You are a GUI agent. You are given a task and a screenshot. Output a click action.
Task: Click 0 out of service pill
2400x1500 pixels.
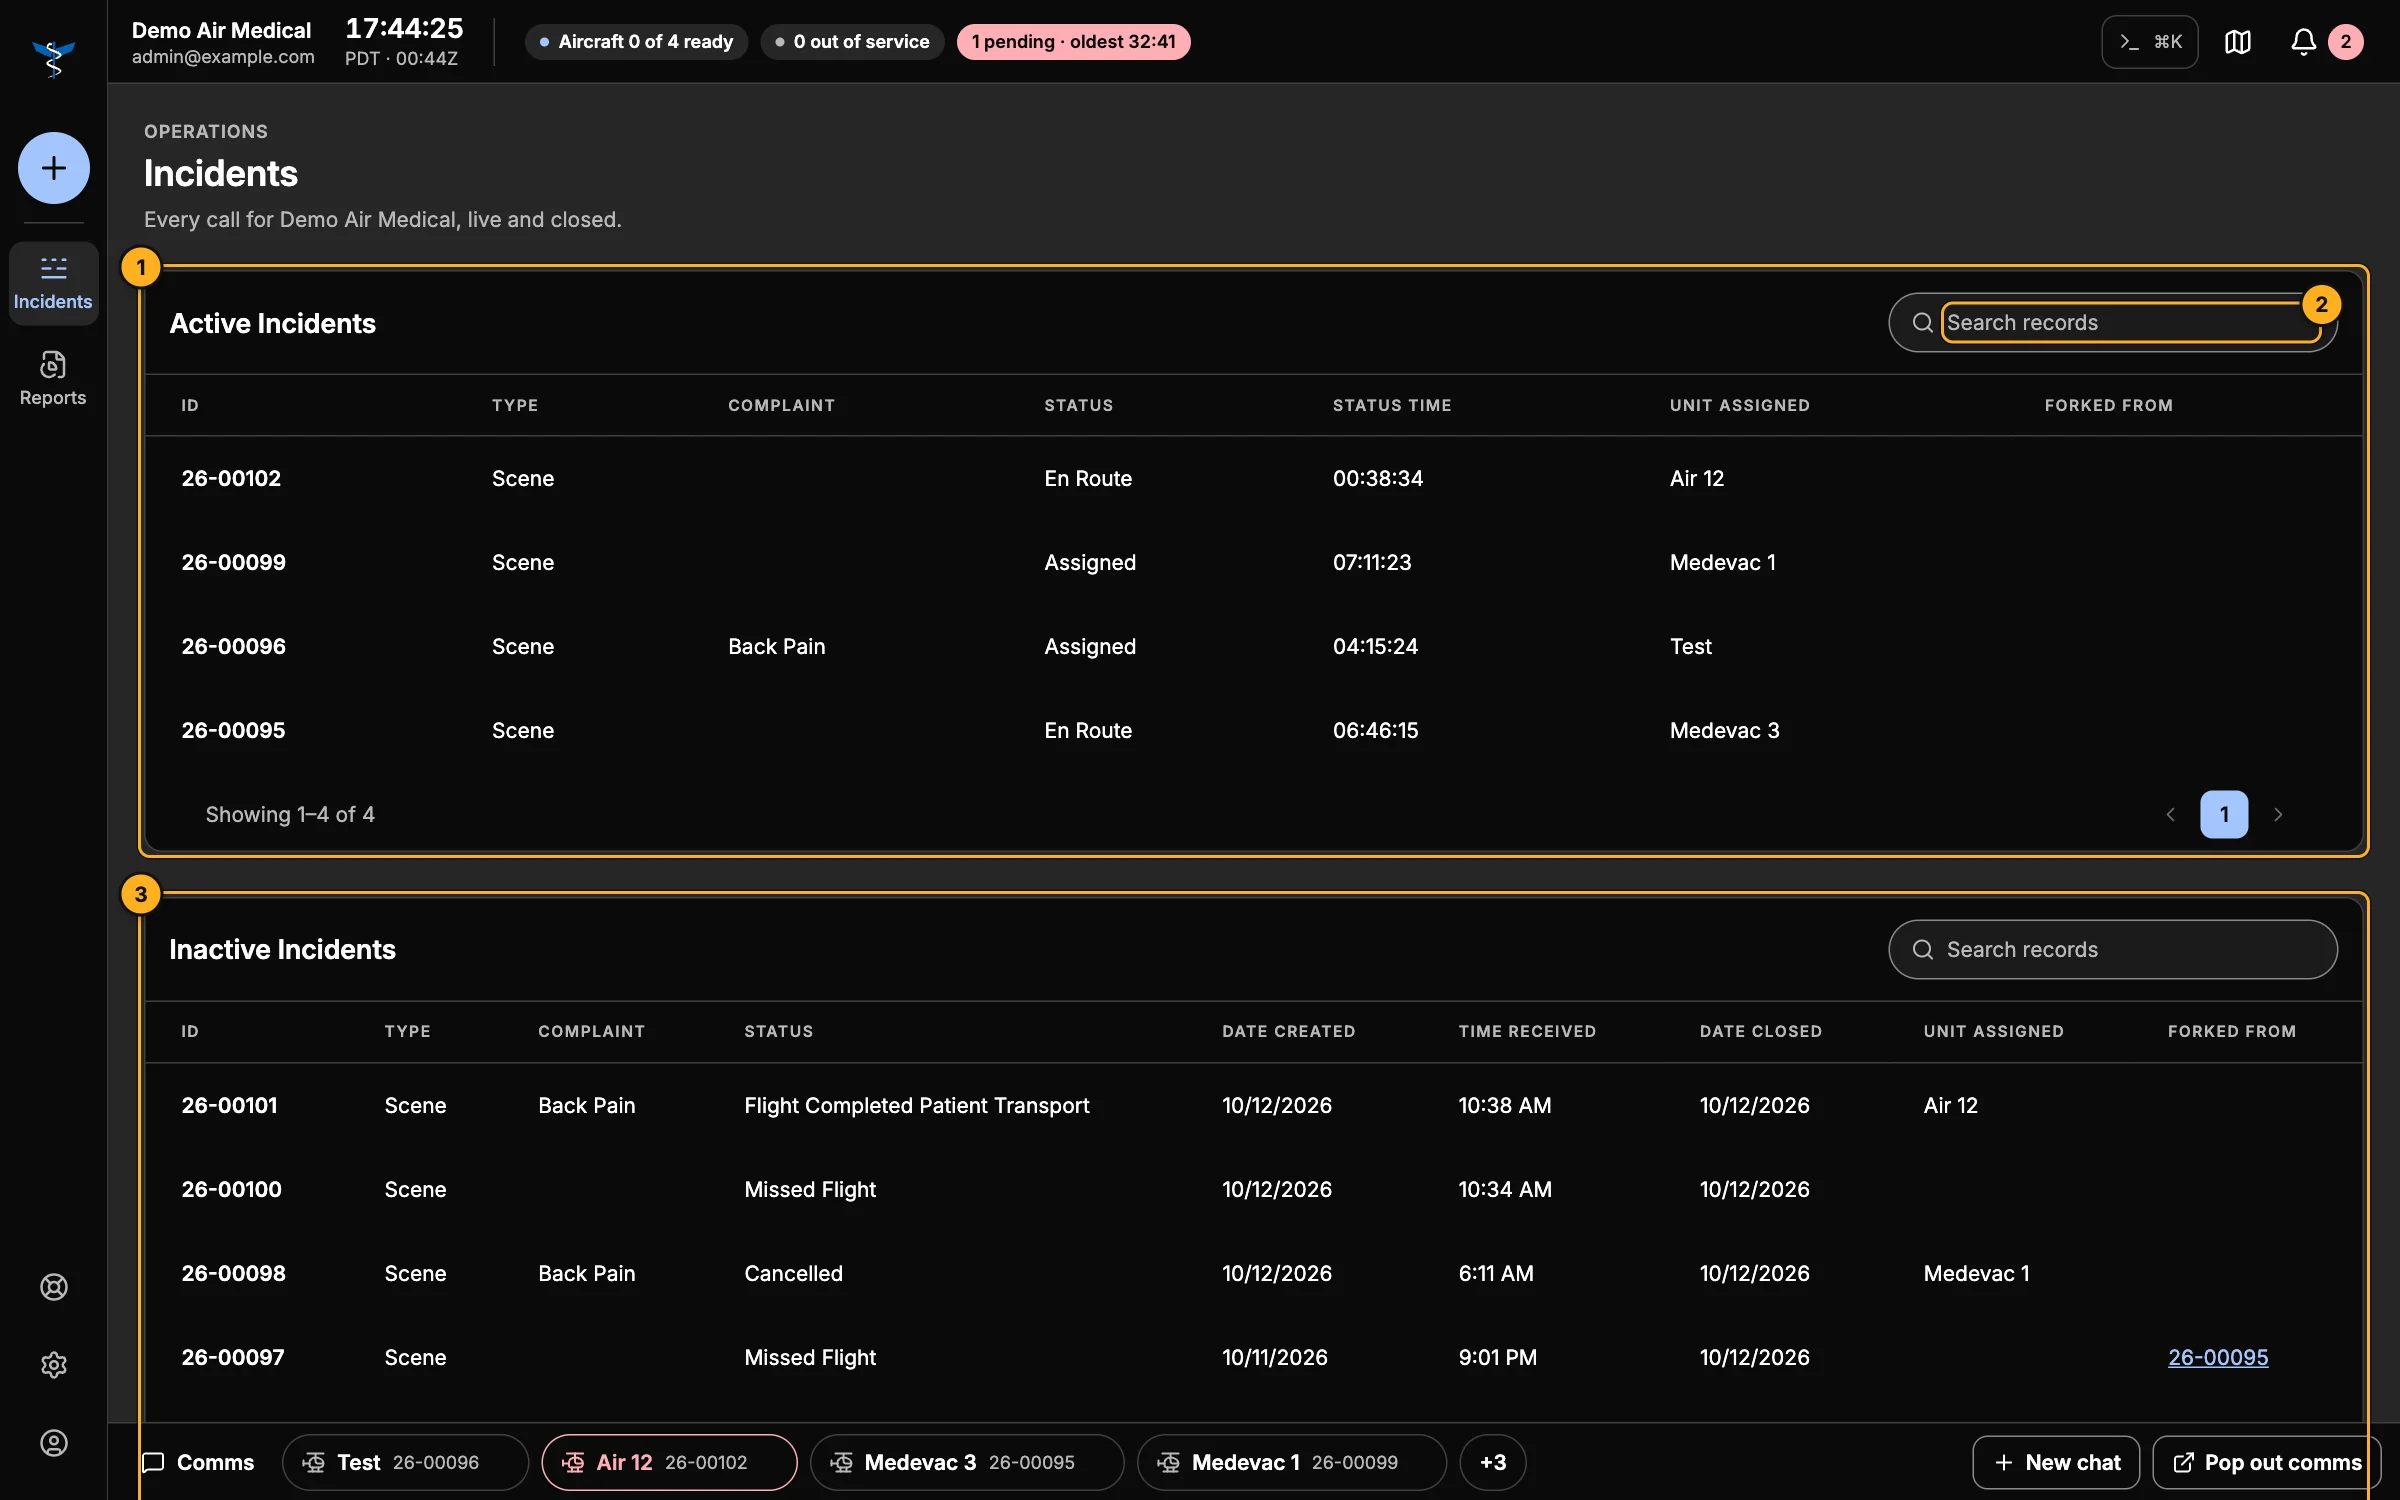click(x=852, y=42)
